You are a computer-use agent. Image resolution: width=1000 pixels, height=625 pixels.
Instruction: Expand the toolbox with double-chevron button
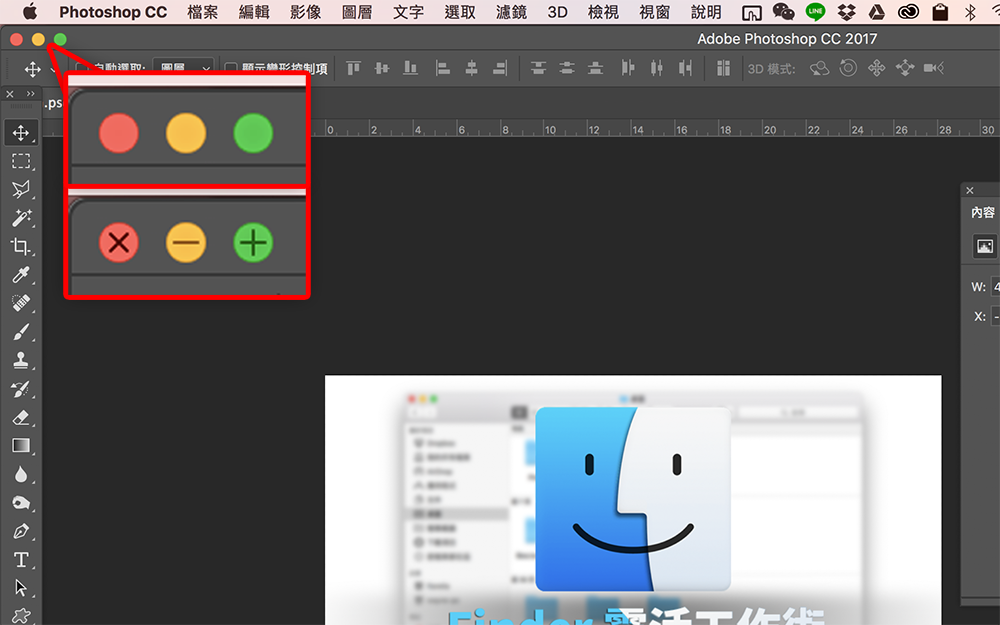(31, 94)
